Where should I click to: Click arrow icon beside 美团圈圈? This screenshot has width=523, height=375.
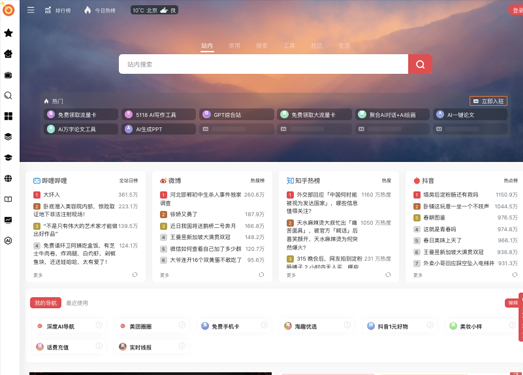point(182,325)
